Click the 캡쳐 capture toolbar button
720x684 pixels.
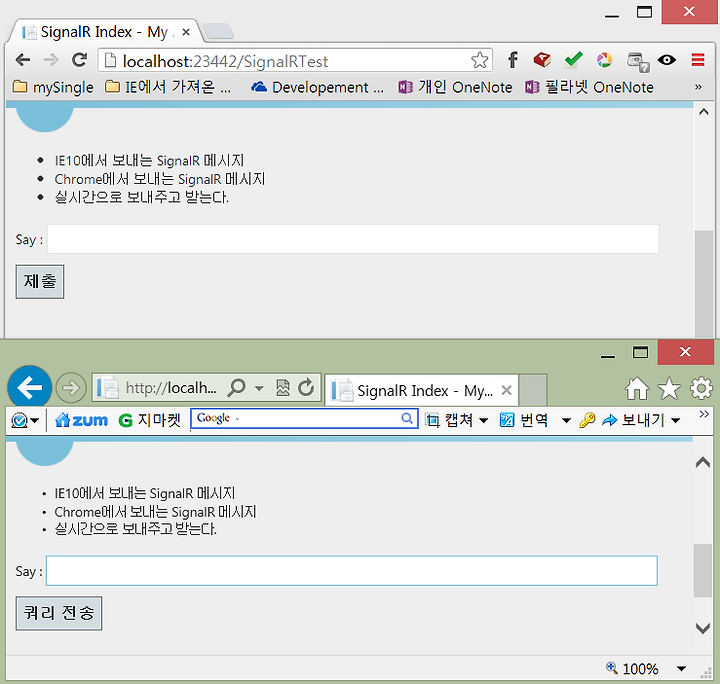(449, 420)
